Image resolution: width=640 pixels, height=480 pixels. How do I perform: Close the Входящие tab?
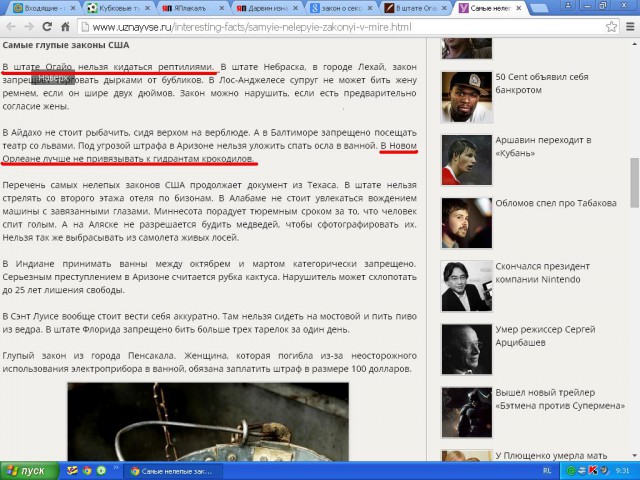[73, 8]
